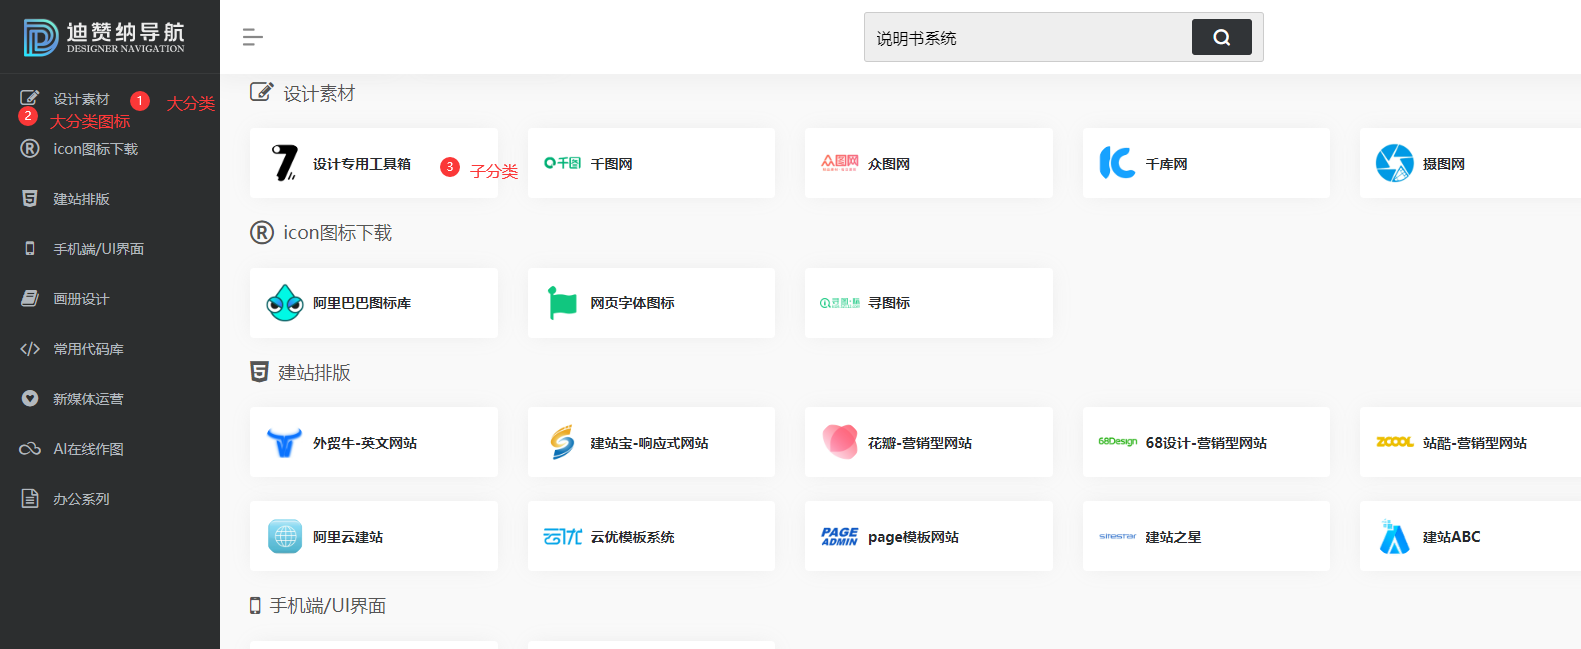Open the 外贸牛-英文网站 link
1581x649 pixels.
(365, 443)
